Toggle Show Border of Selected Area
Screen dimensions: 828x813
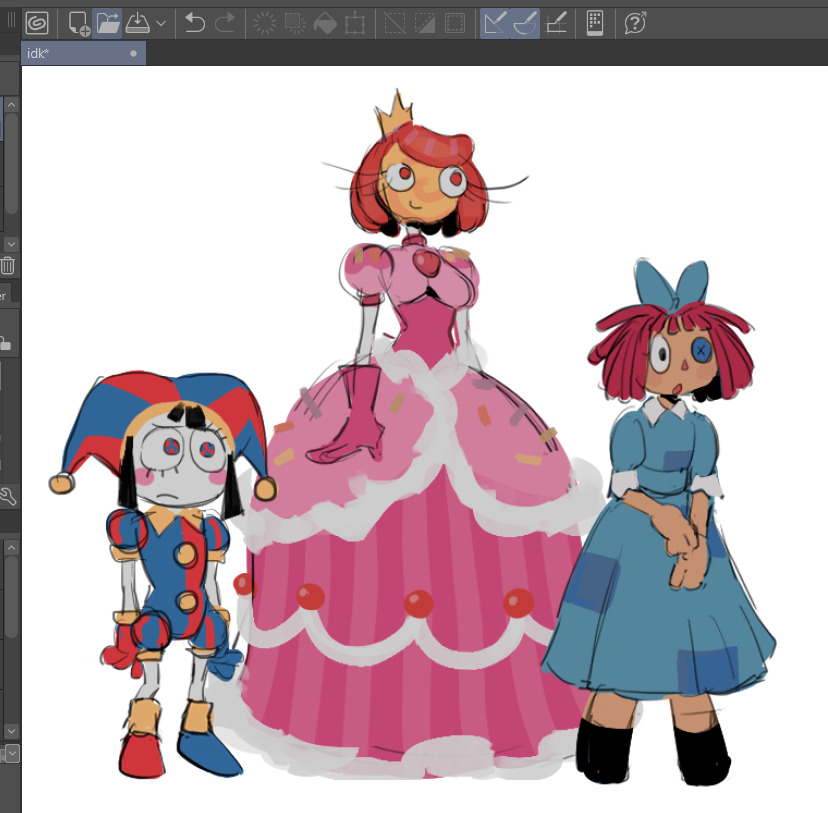coord(455,24)
